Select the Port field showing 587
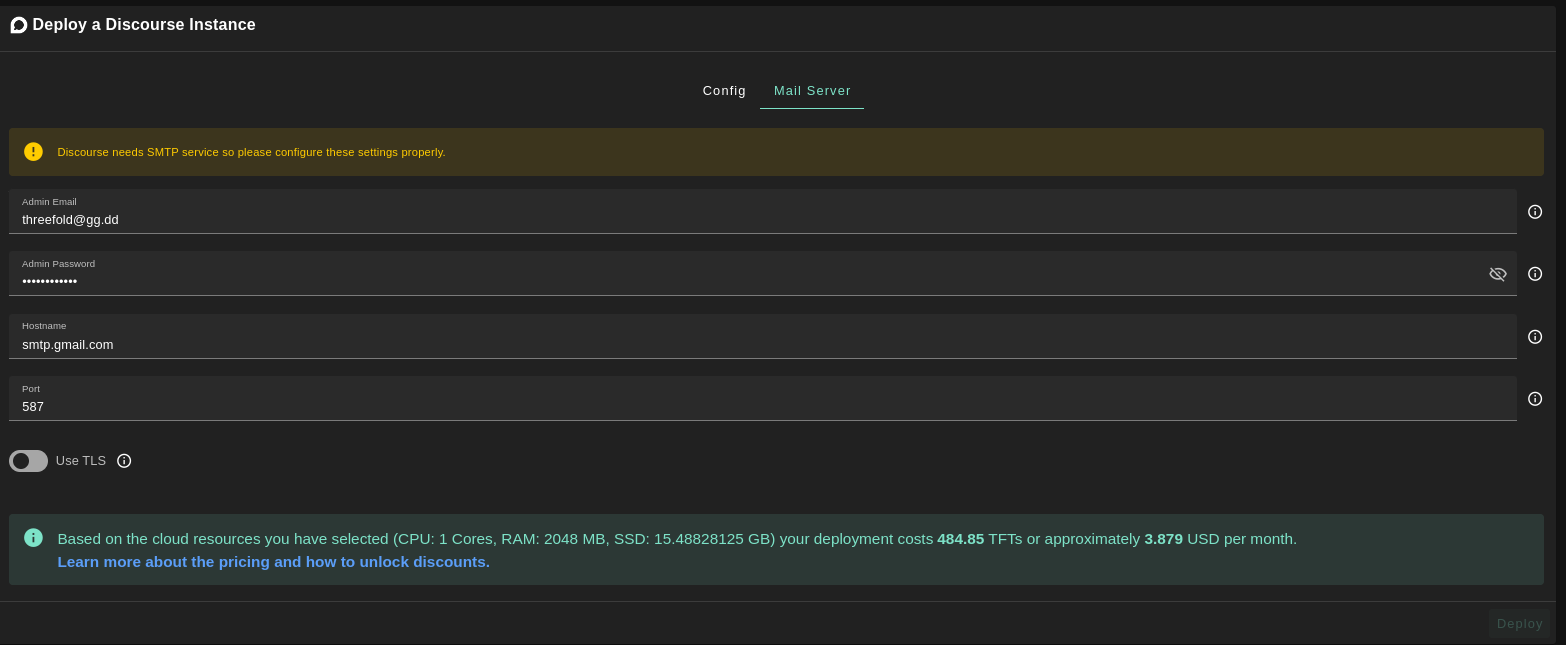This screenshot has width=1566, height=645. [x=760, y=407]
